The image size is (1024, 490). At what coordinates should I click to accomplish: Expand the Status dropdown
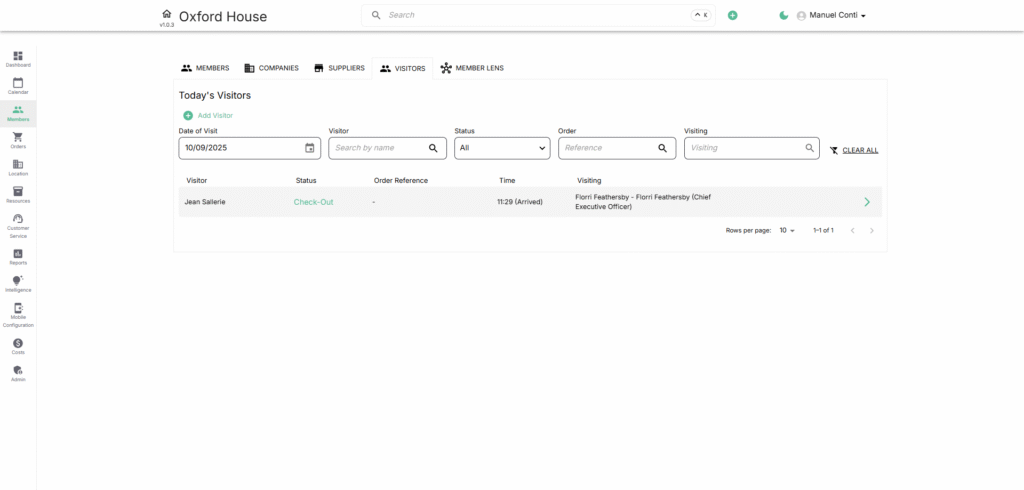502,148
